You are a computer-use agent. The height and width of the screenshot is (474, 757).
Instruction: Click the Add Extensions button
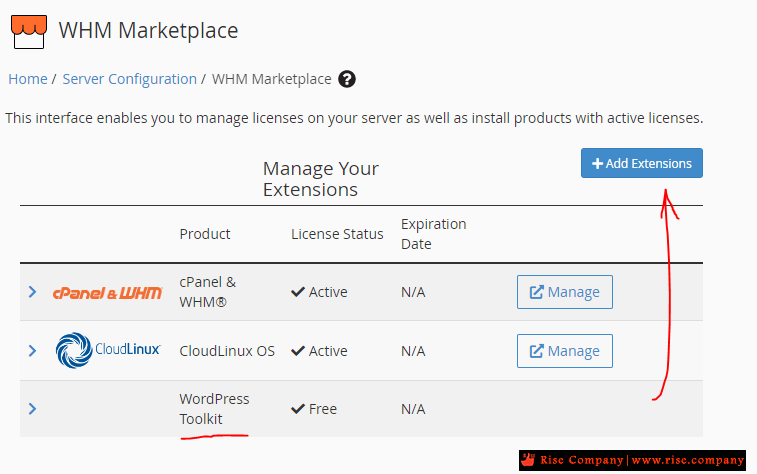coord(642,163)
